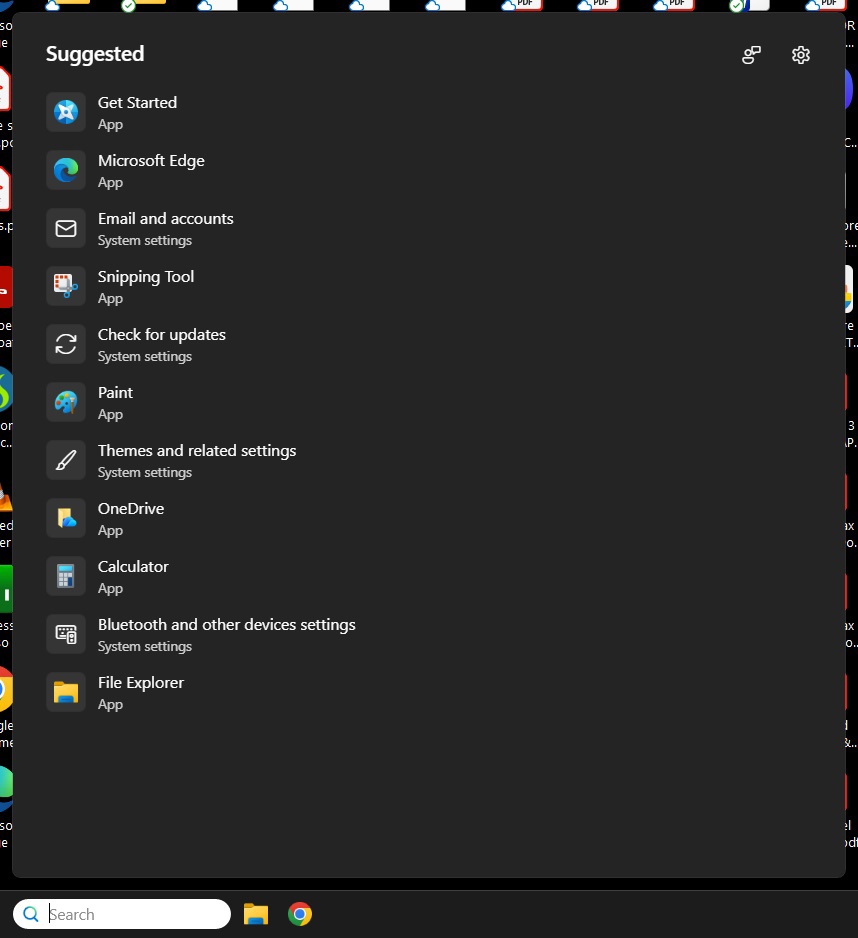Open the Email and accounts envelope icon
Image resolution: width=858 pixels, height=938 pixels.
[x=66, y=228]
